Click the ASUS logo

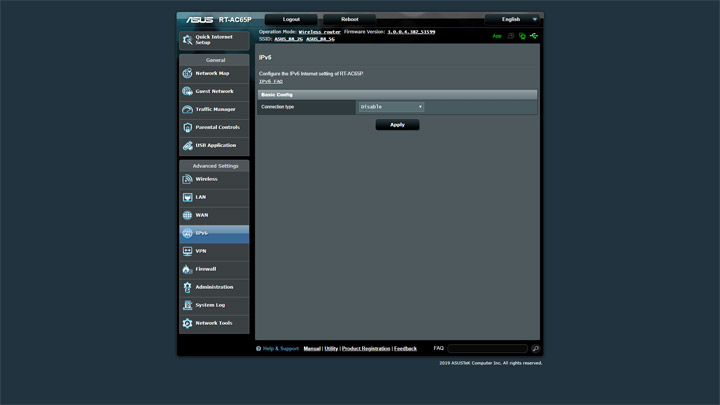click(200, 20)
